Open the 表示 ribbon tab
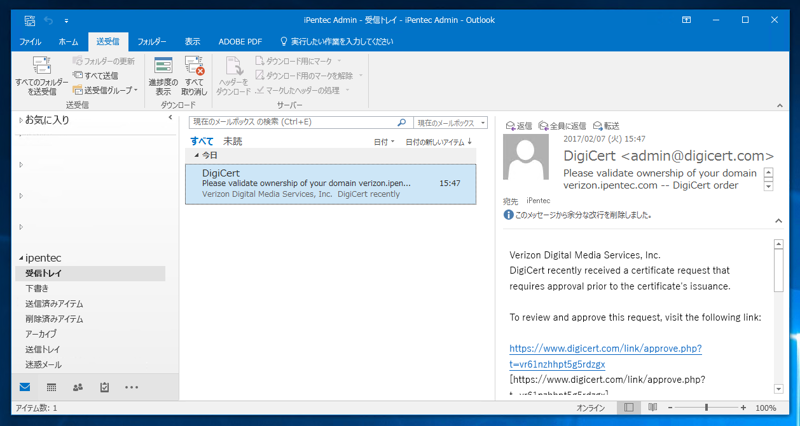Screen dimensions: 800x426 pos(192,42)
